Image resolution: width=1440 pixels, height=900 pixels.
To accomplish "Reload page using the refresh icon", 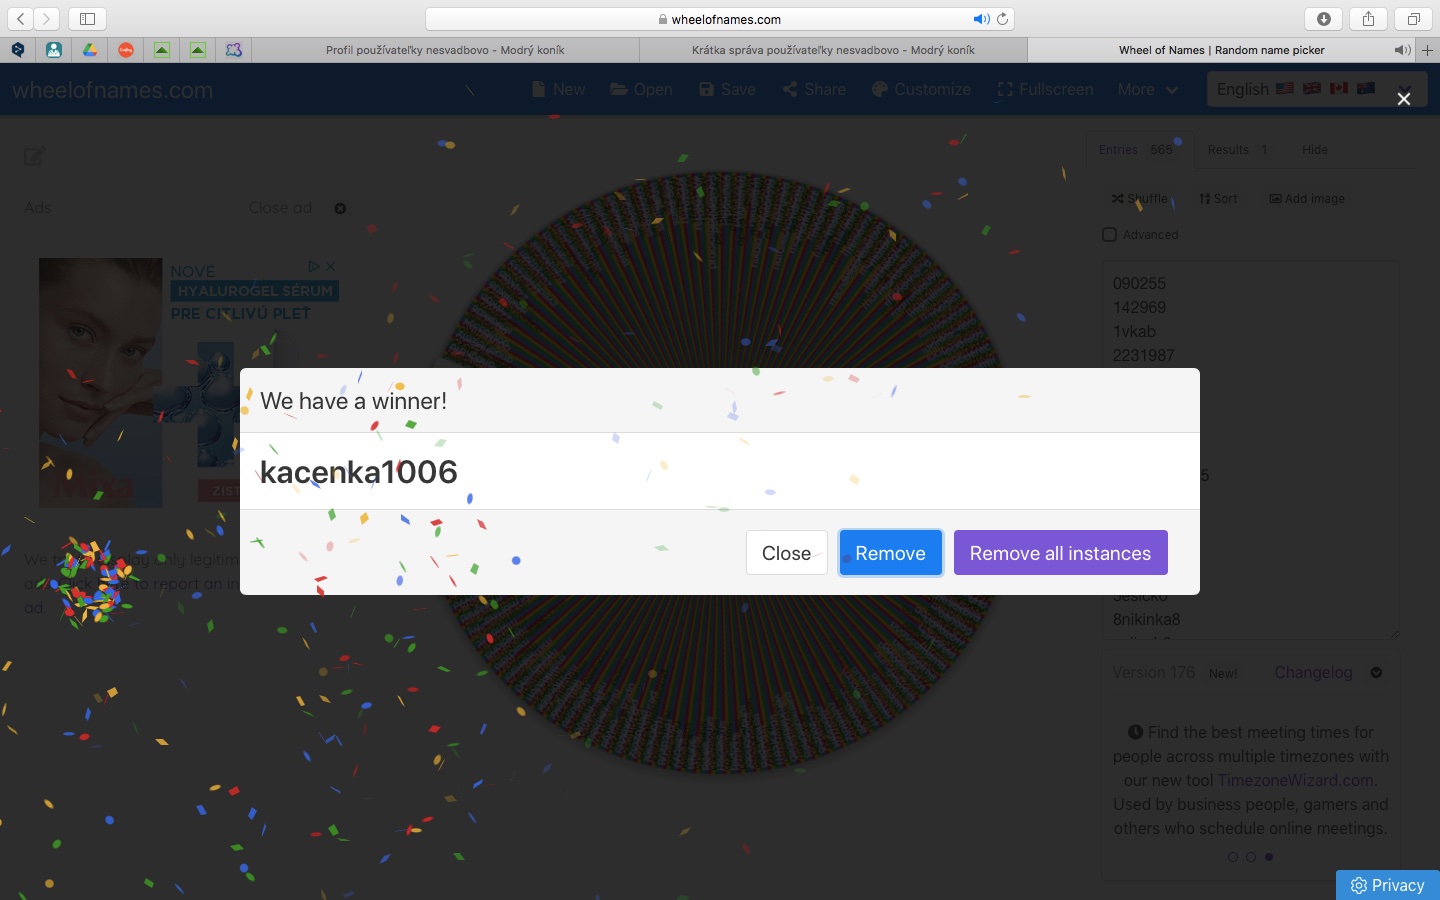I will point(1003,19).
